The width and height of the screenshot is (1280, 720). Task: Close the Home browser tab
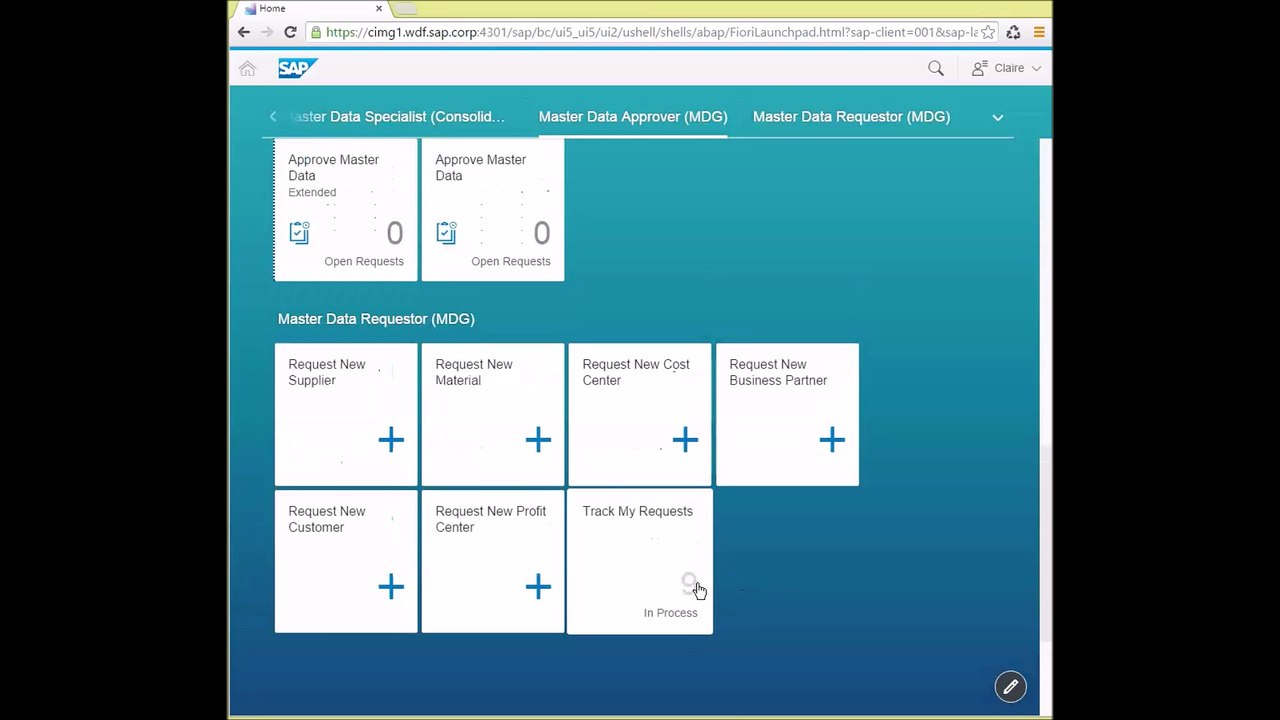coord(379,8)
